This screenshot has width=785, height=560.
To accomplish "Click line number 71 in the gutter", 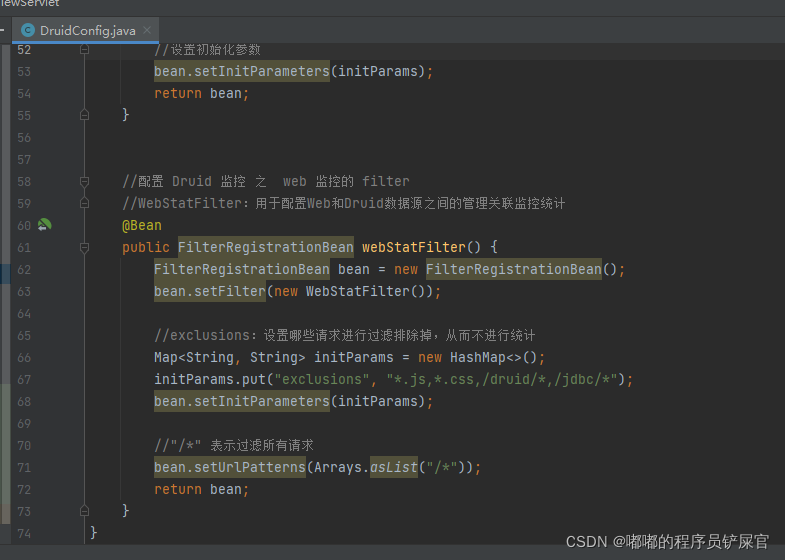I will [24, 468].
